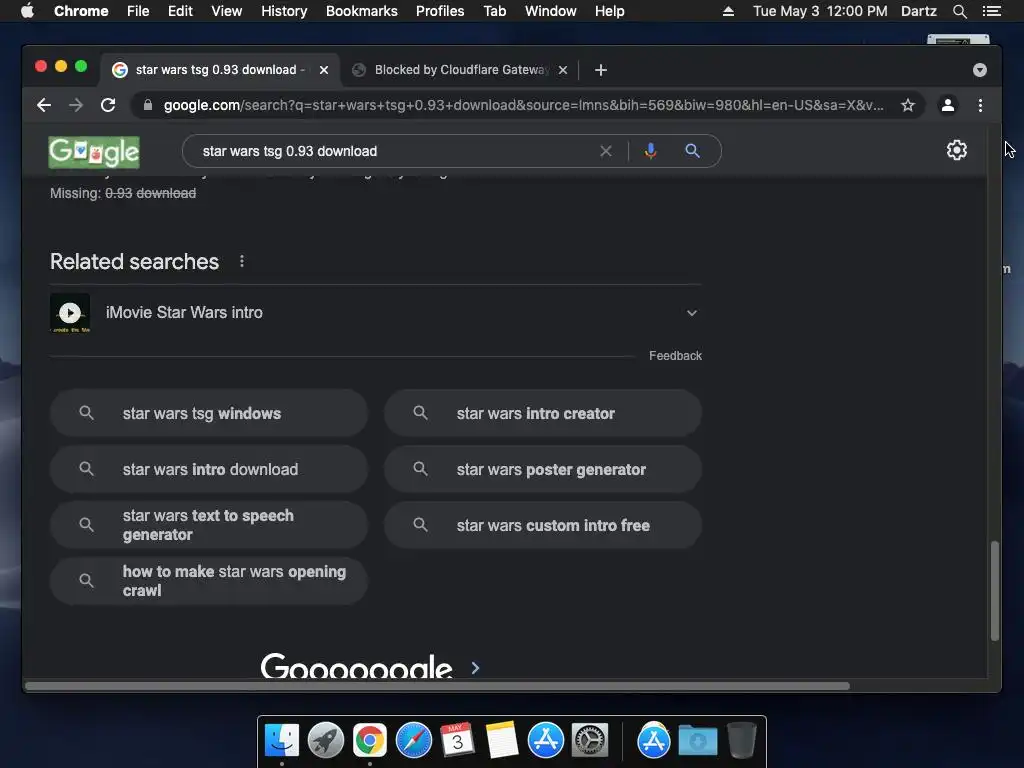Open a new tab with the plus button
1024x768 pixels.
point(601,70)
